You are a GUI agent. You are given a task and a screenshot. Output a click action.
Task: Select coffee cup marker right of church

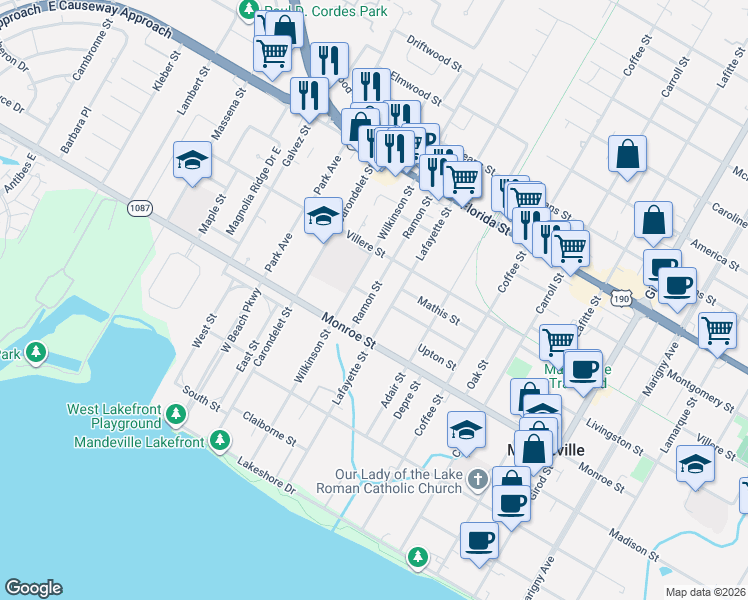pos(511,505)
